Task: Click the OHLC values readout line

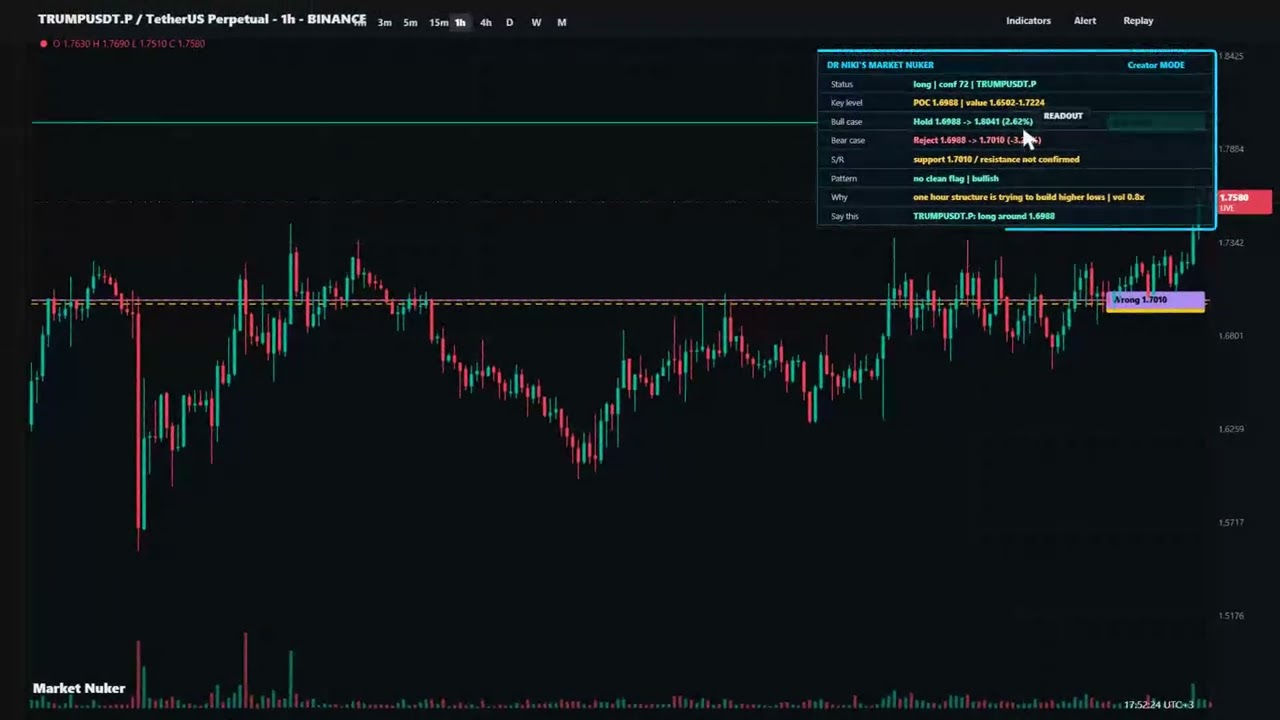Action: point(129,44)
